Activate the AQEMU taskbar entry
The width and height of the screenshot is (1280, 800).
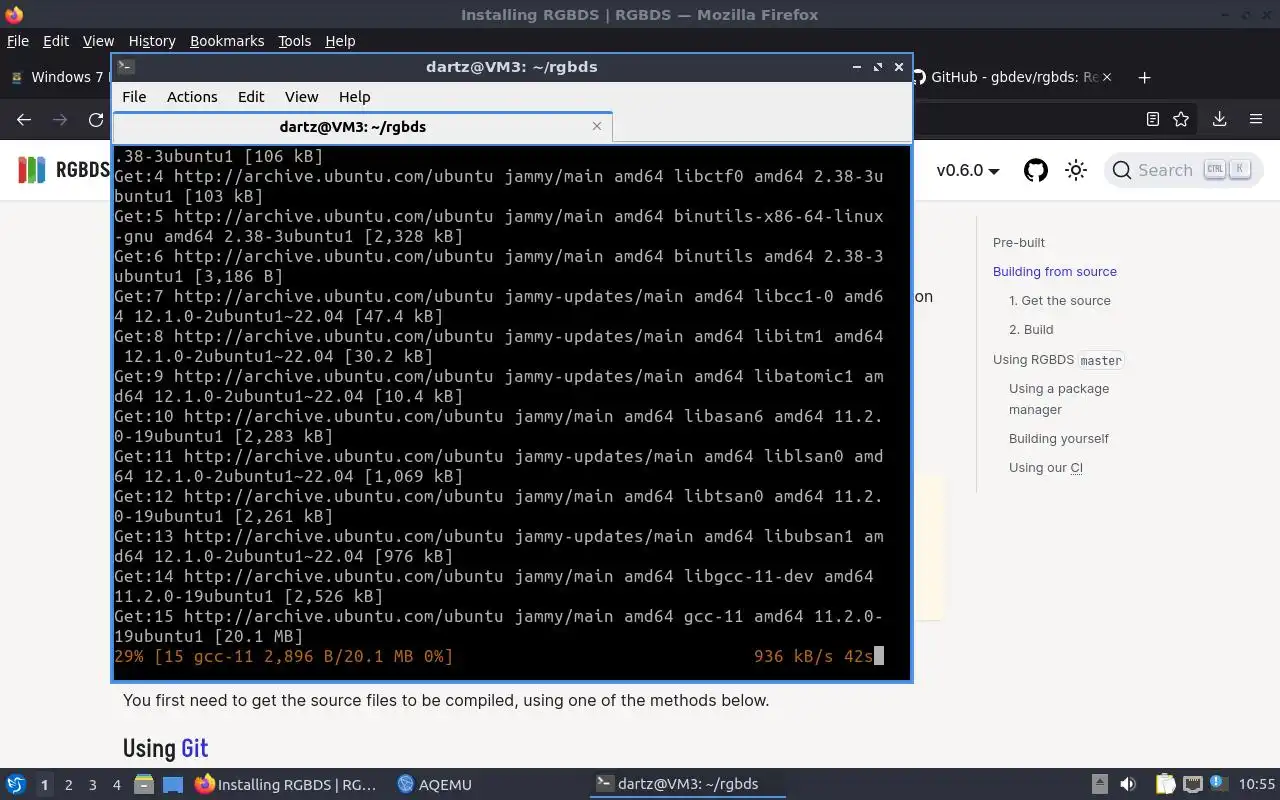(435, 784)
